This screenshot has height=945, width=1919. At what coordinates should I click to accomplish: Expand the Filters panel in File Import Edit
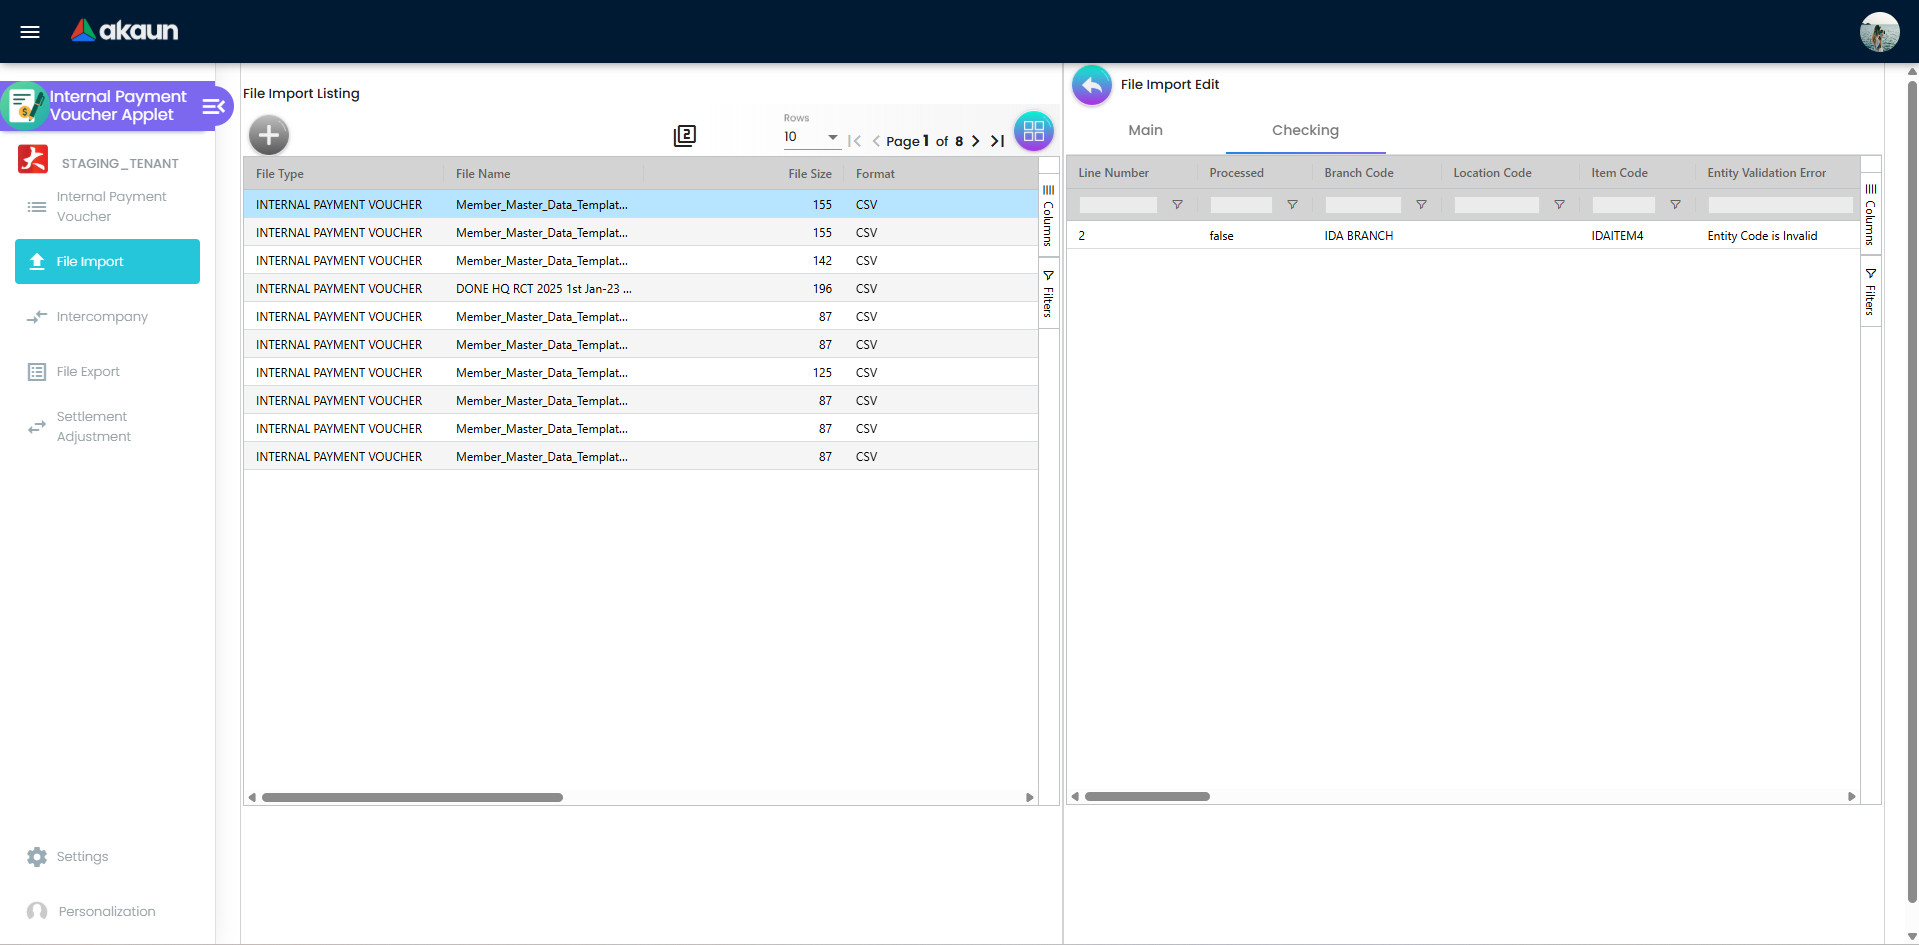[x=1871, y=293]
